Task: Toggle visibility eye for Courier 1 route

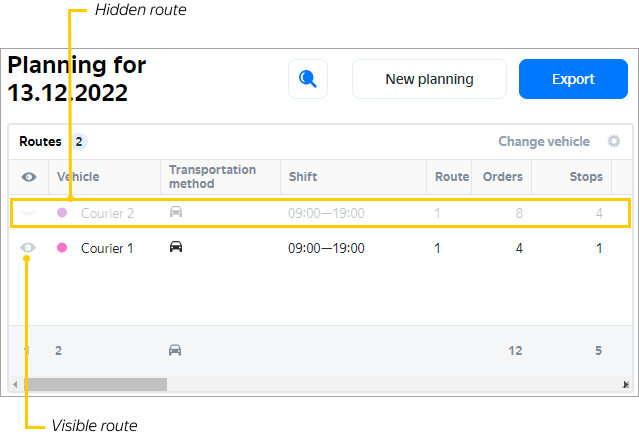Action: click(x=29, y=247)
